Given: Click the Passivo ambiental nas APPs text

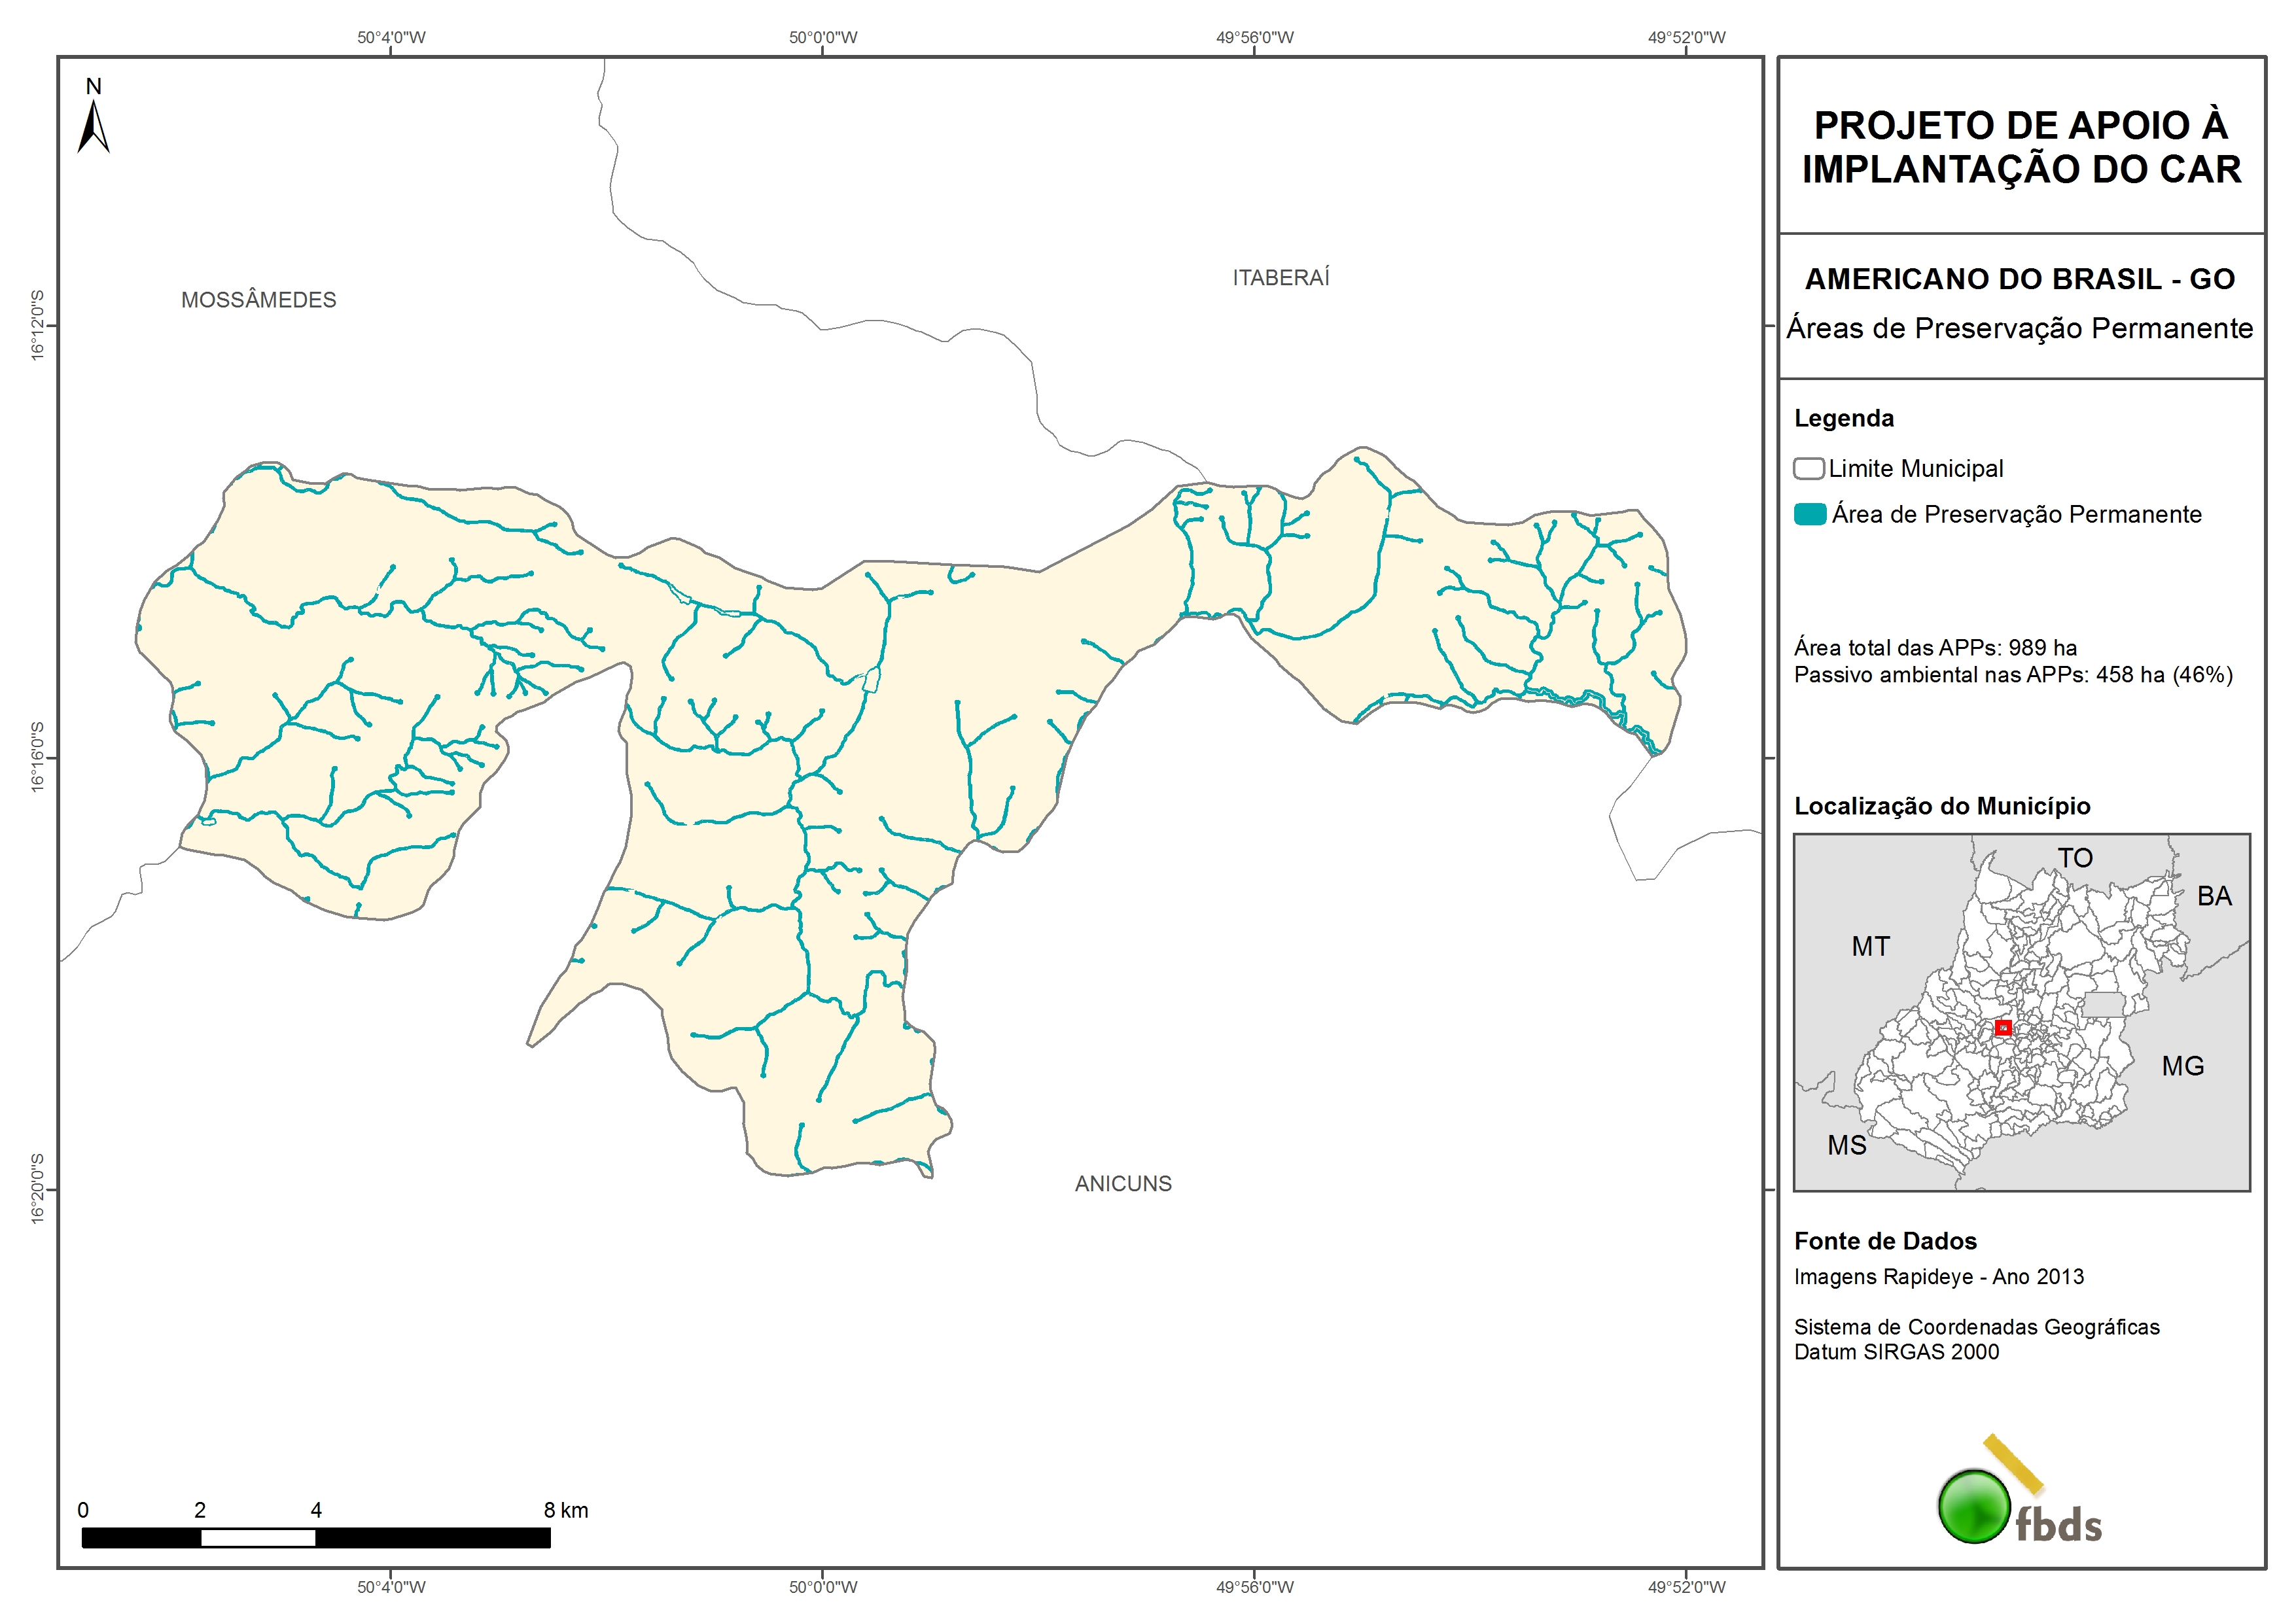Looking at the screenshot, I should (2012, 675).
